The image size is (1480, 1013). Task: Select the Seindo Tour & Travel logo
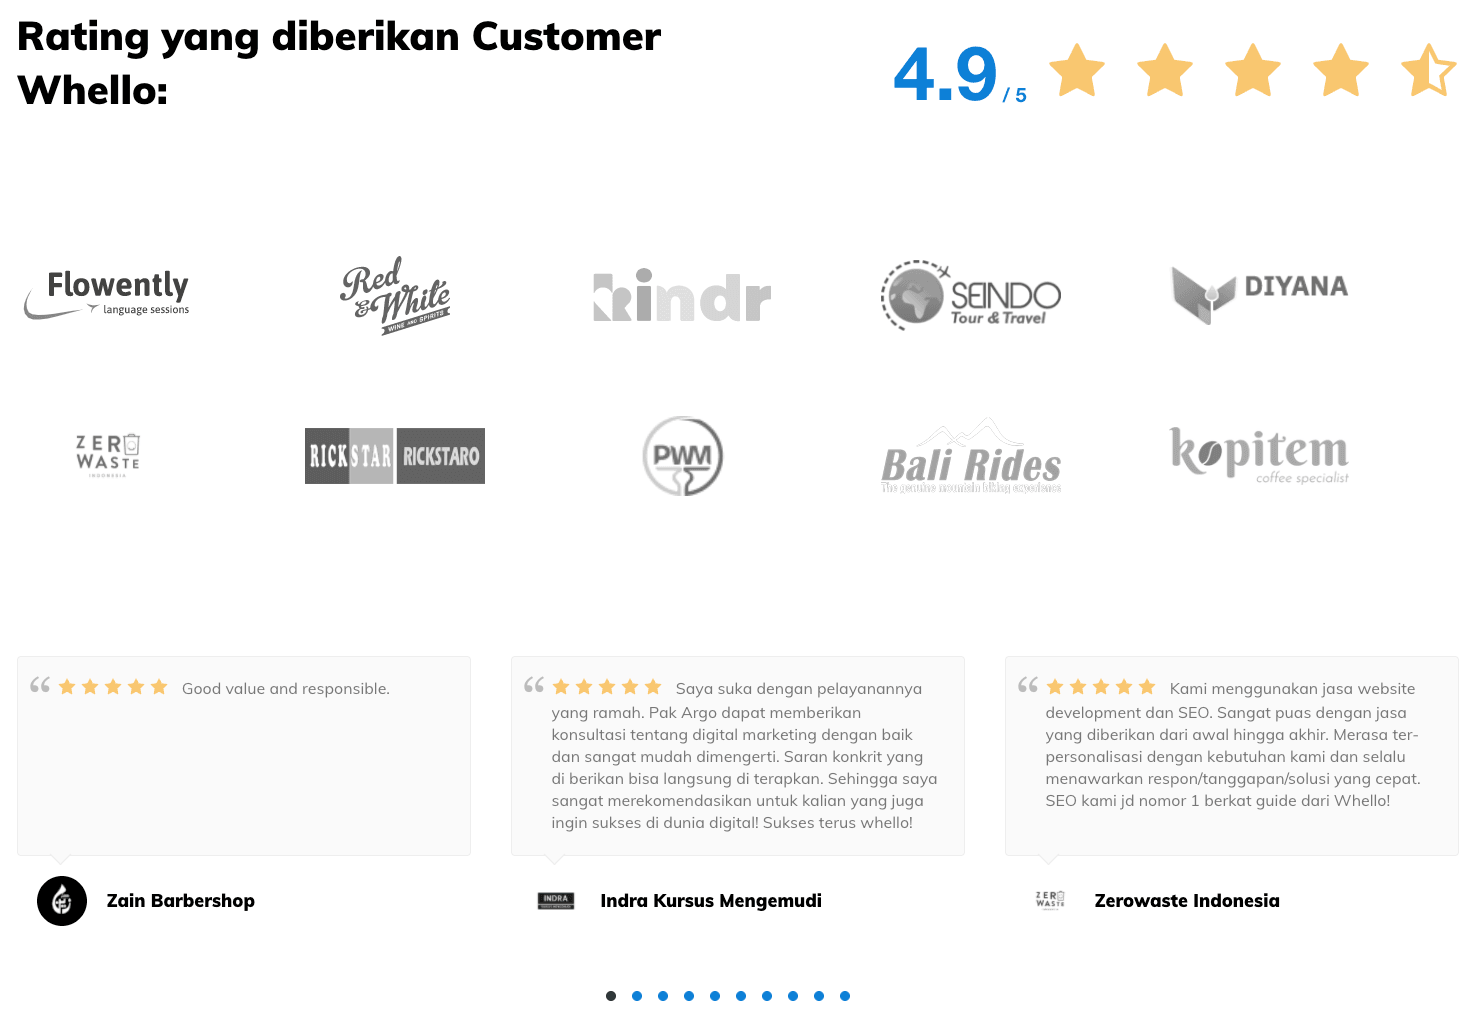click(x=970, y=296)
